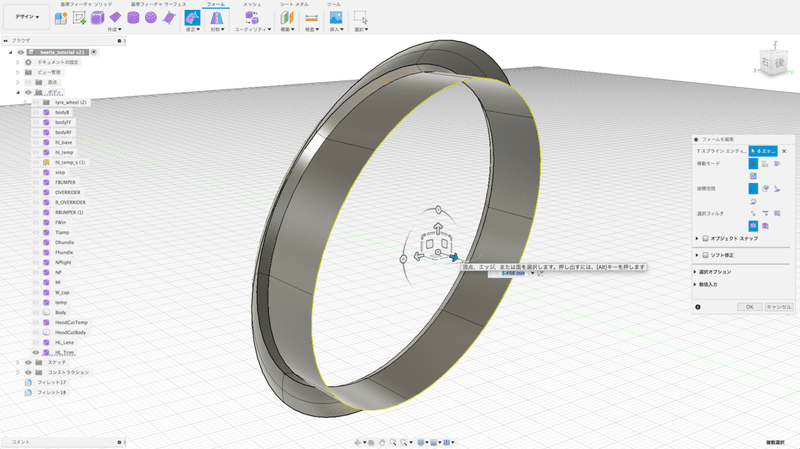
Task: Click the pan hand icon in bottom navigation bar
Action: [382, 442]
